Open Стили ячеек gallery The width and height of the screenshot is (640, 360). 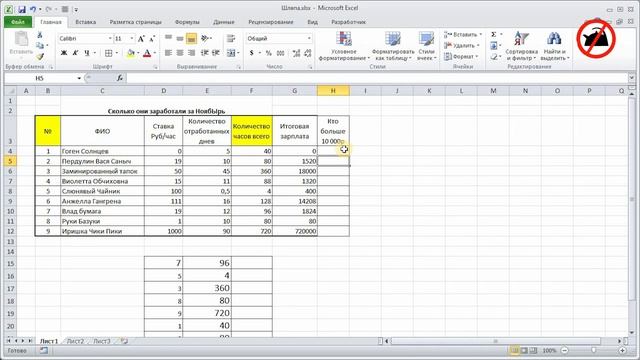(427, 46)
